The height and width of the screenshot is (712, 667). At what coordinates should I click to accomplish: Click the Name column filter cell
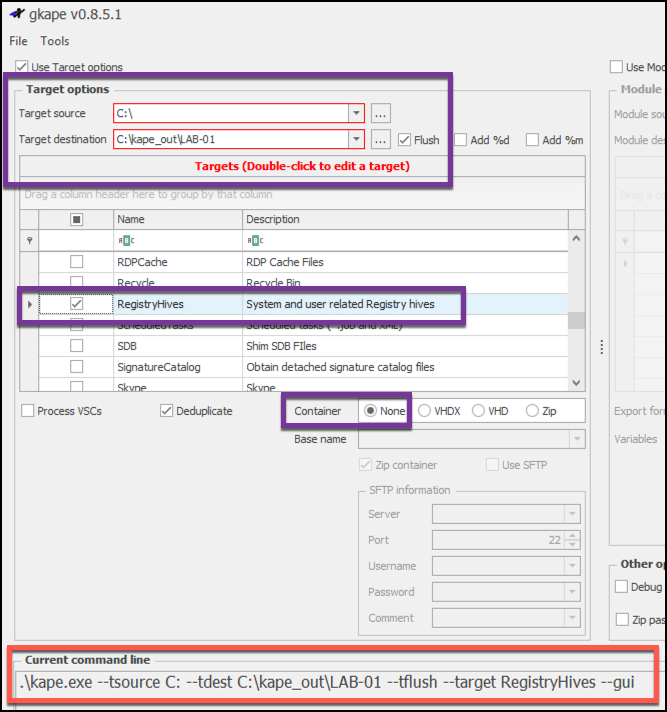178,241
